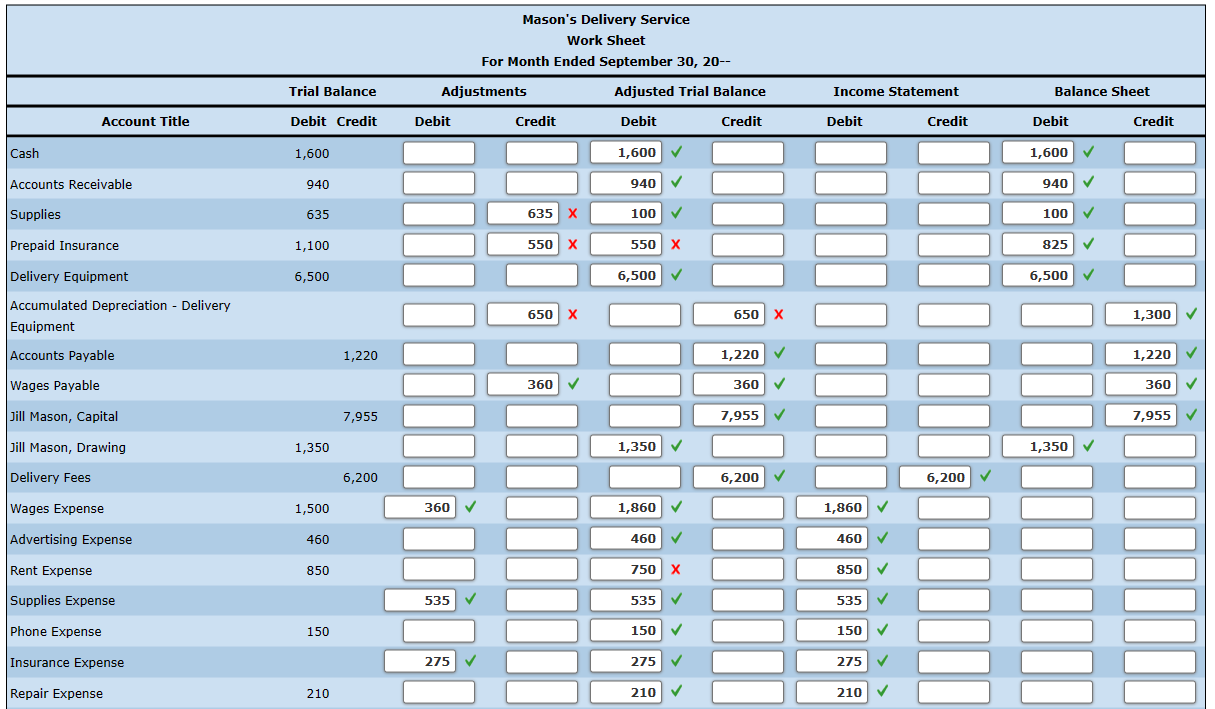The image size is (1215, 709).
Task: Click Jill Mason Drawing balance sheet debit field 1,350
Action: click(1038, 447)
